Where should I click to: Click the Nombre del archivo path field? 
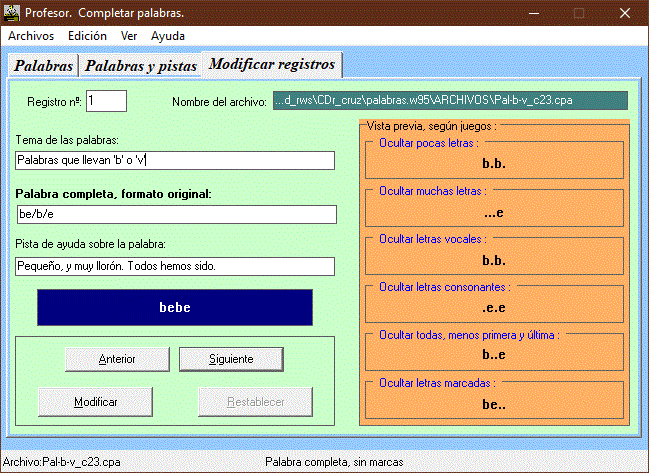450,101
